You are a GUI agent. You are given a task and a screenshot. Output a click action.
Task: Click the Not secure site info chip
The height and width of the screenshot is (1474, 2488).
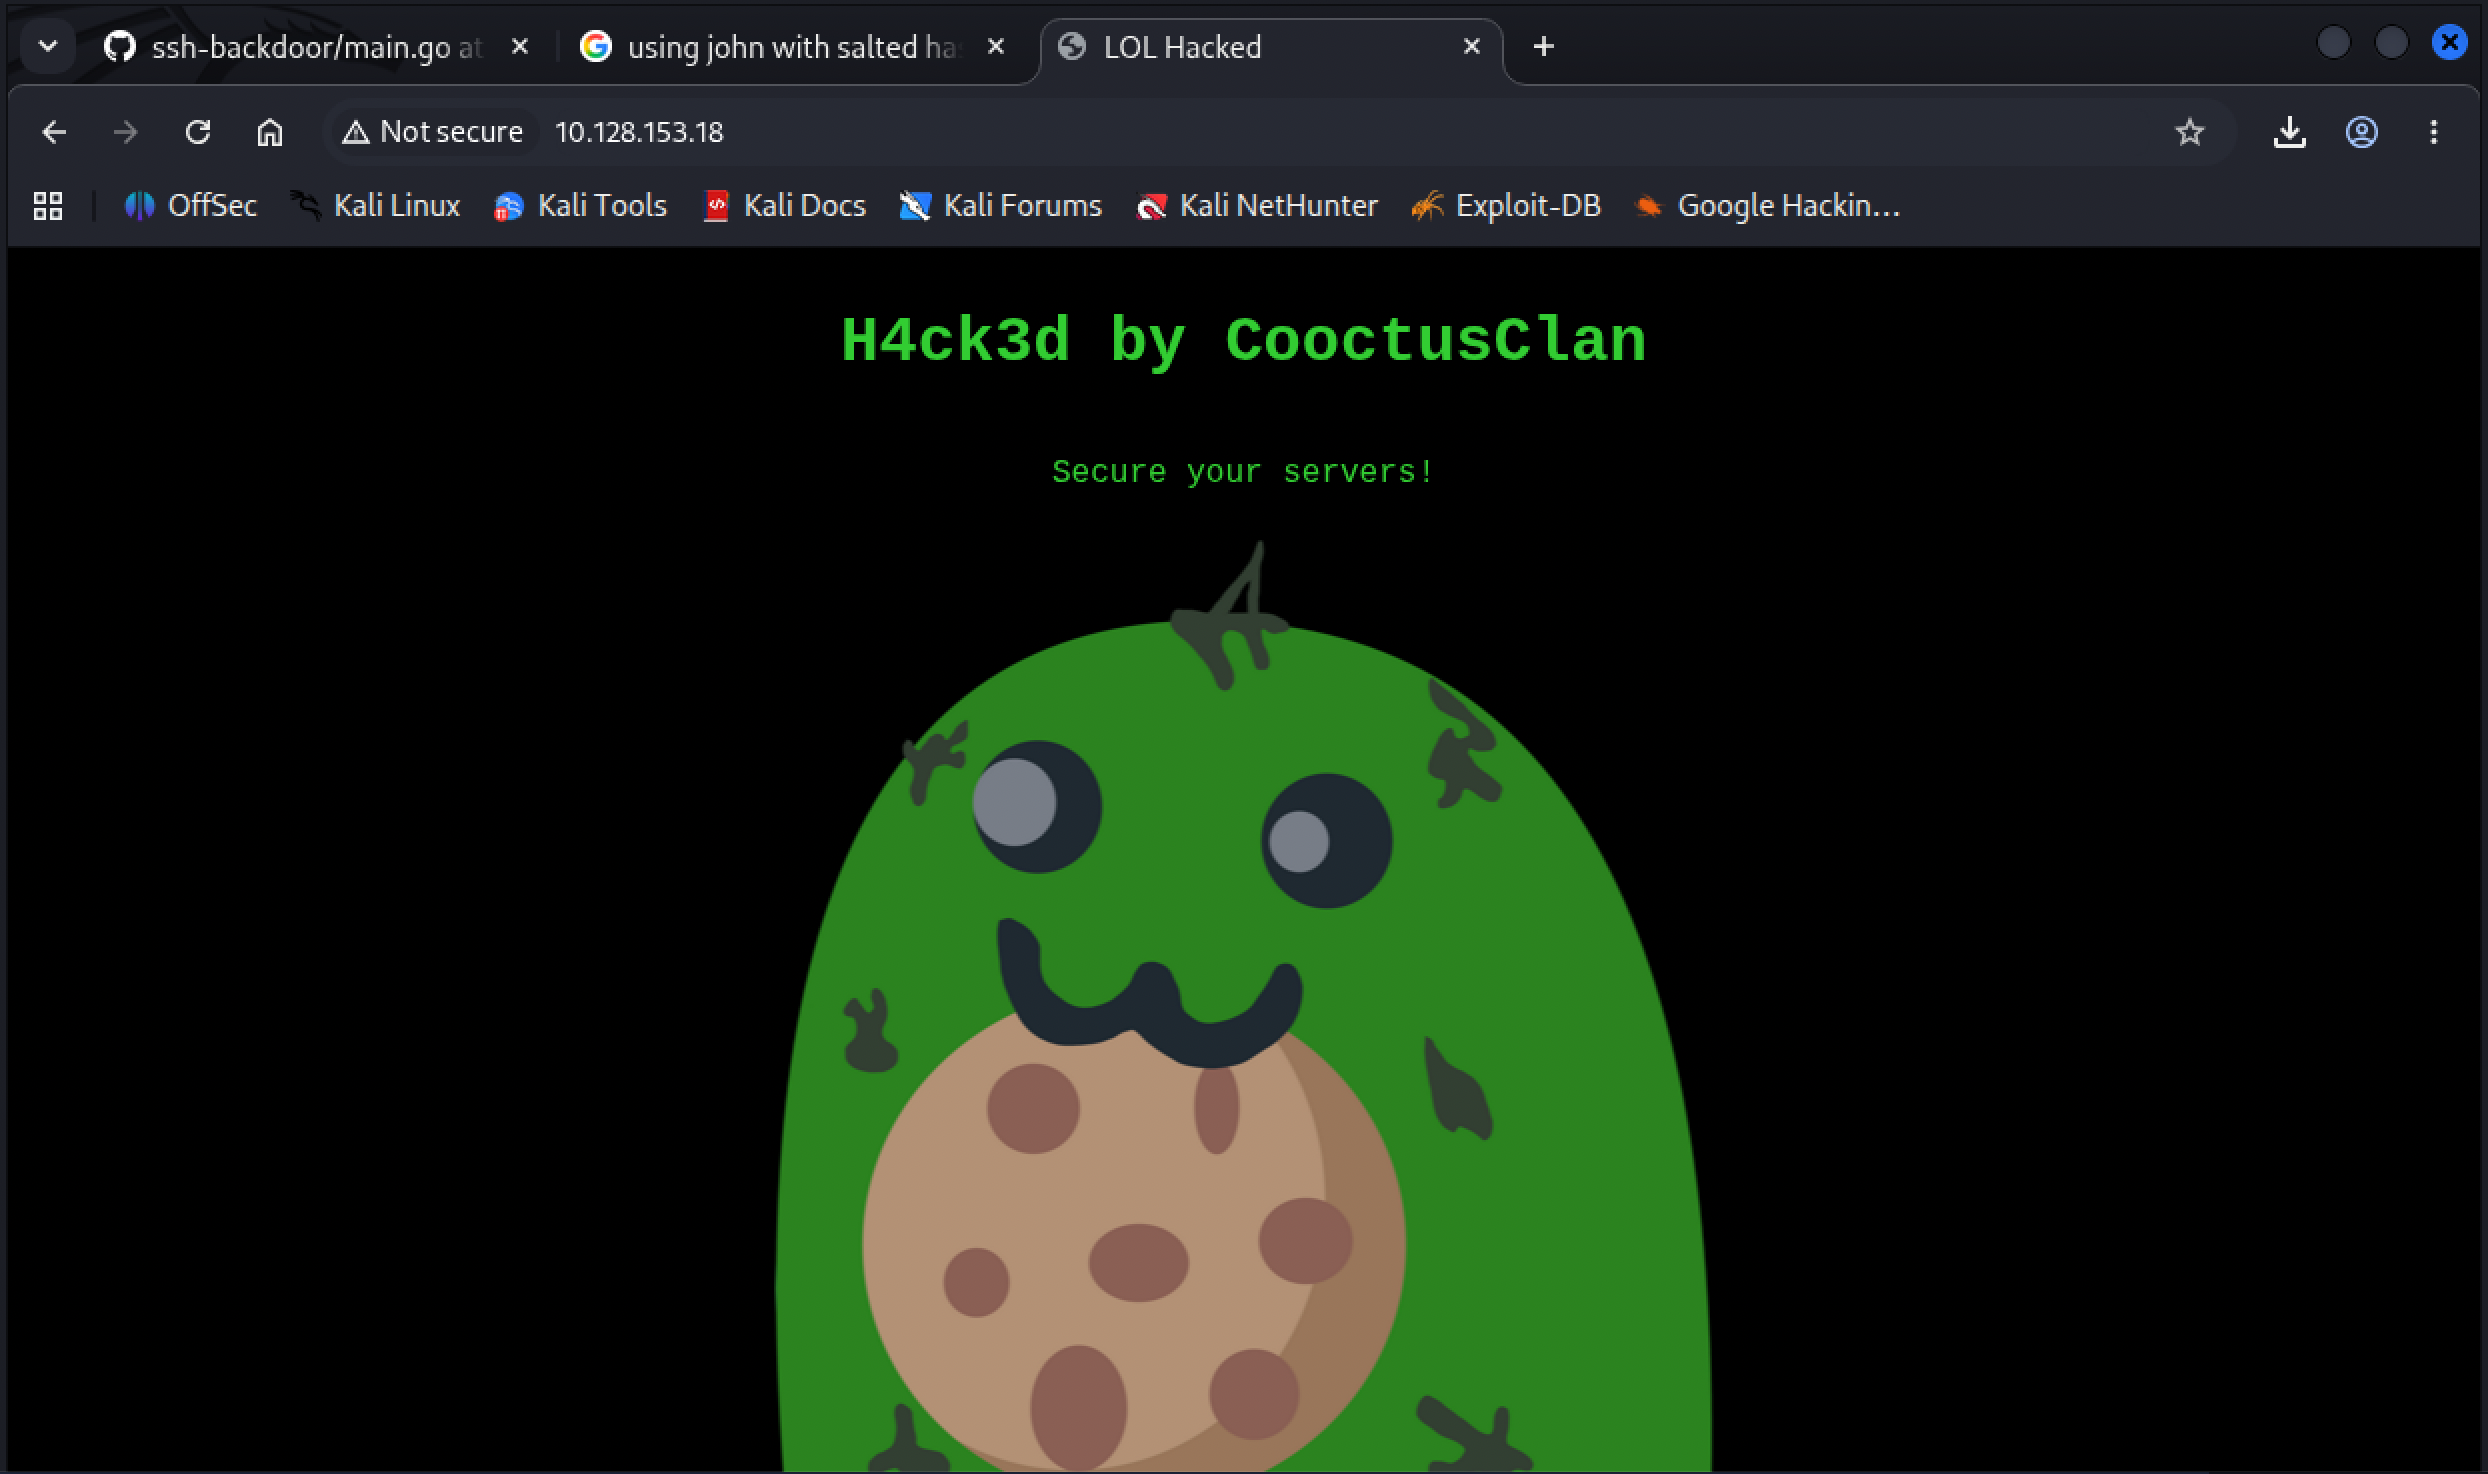click(x=432, y=132)
